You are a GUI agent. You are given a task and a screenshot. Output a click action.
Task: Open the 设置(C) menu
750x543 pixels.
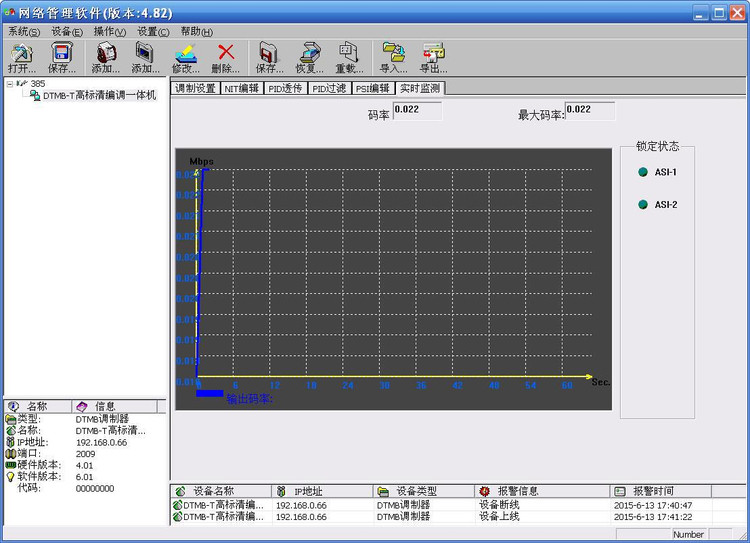tap(153, 32)
